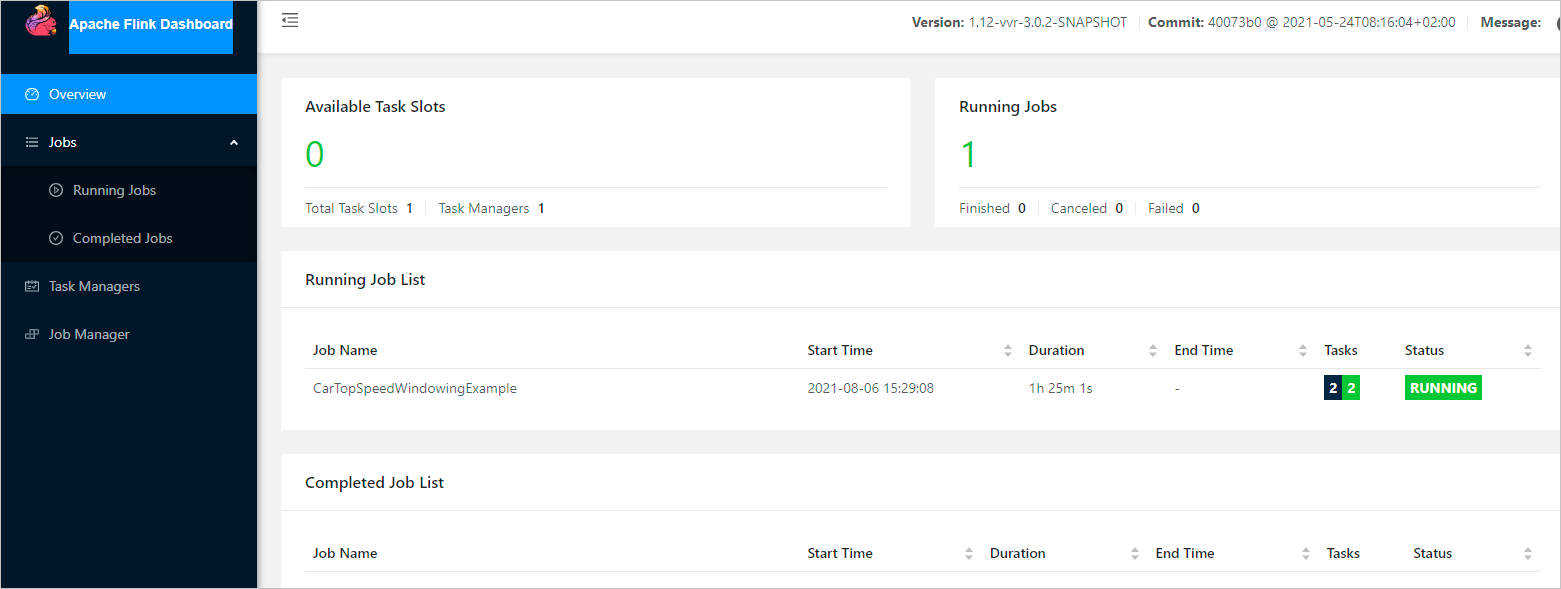Screen dimensions: 1561x589
Task: Click the green RUNNING status badge
Action: click(1443, 387)
